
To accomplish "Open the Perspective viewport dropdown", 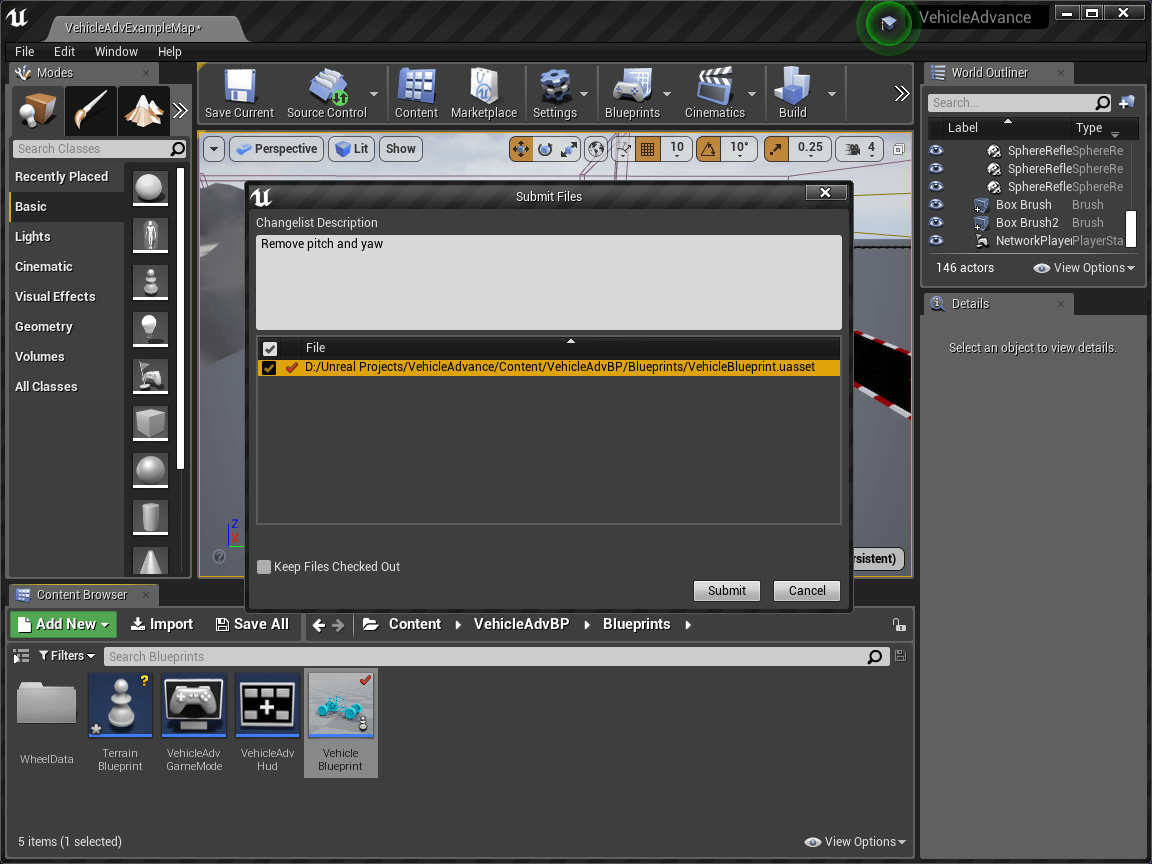I will (276, 148).
